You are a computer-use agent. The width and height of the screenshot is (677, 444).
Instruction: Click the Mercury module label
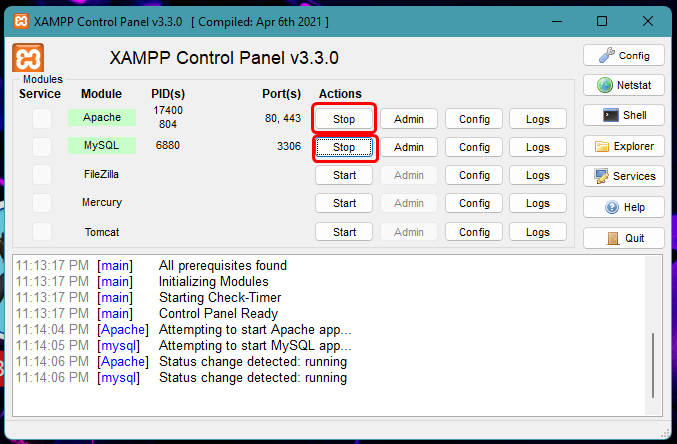click(x=102, y=202)
